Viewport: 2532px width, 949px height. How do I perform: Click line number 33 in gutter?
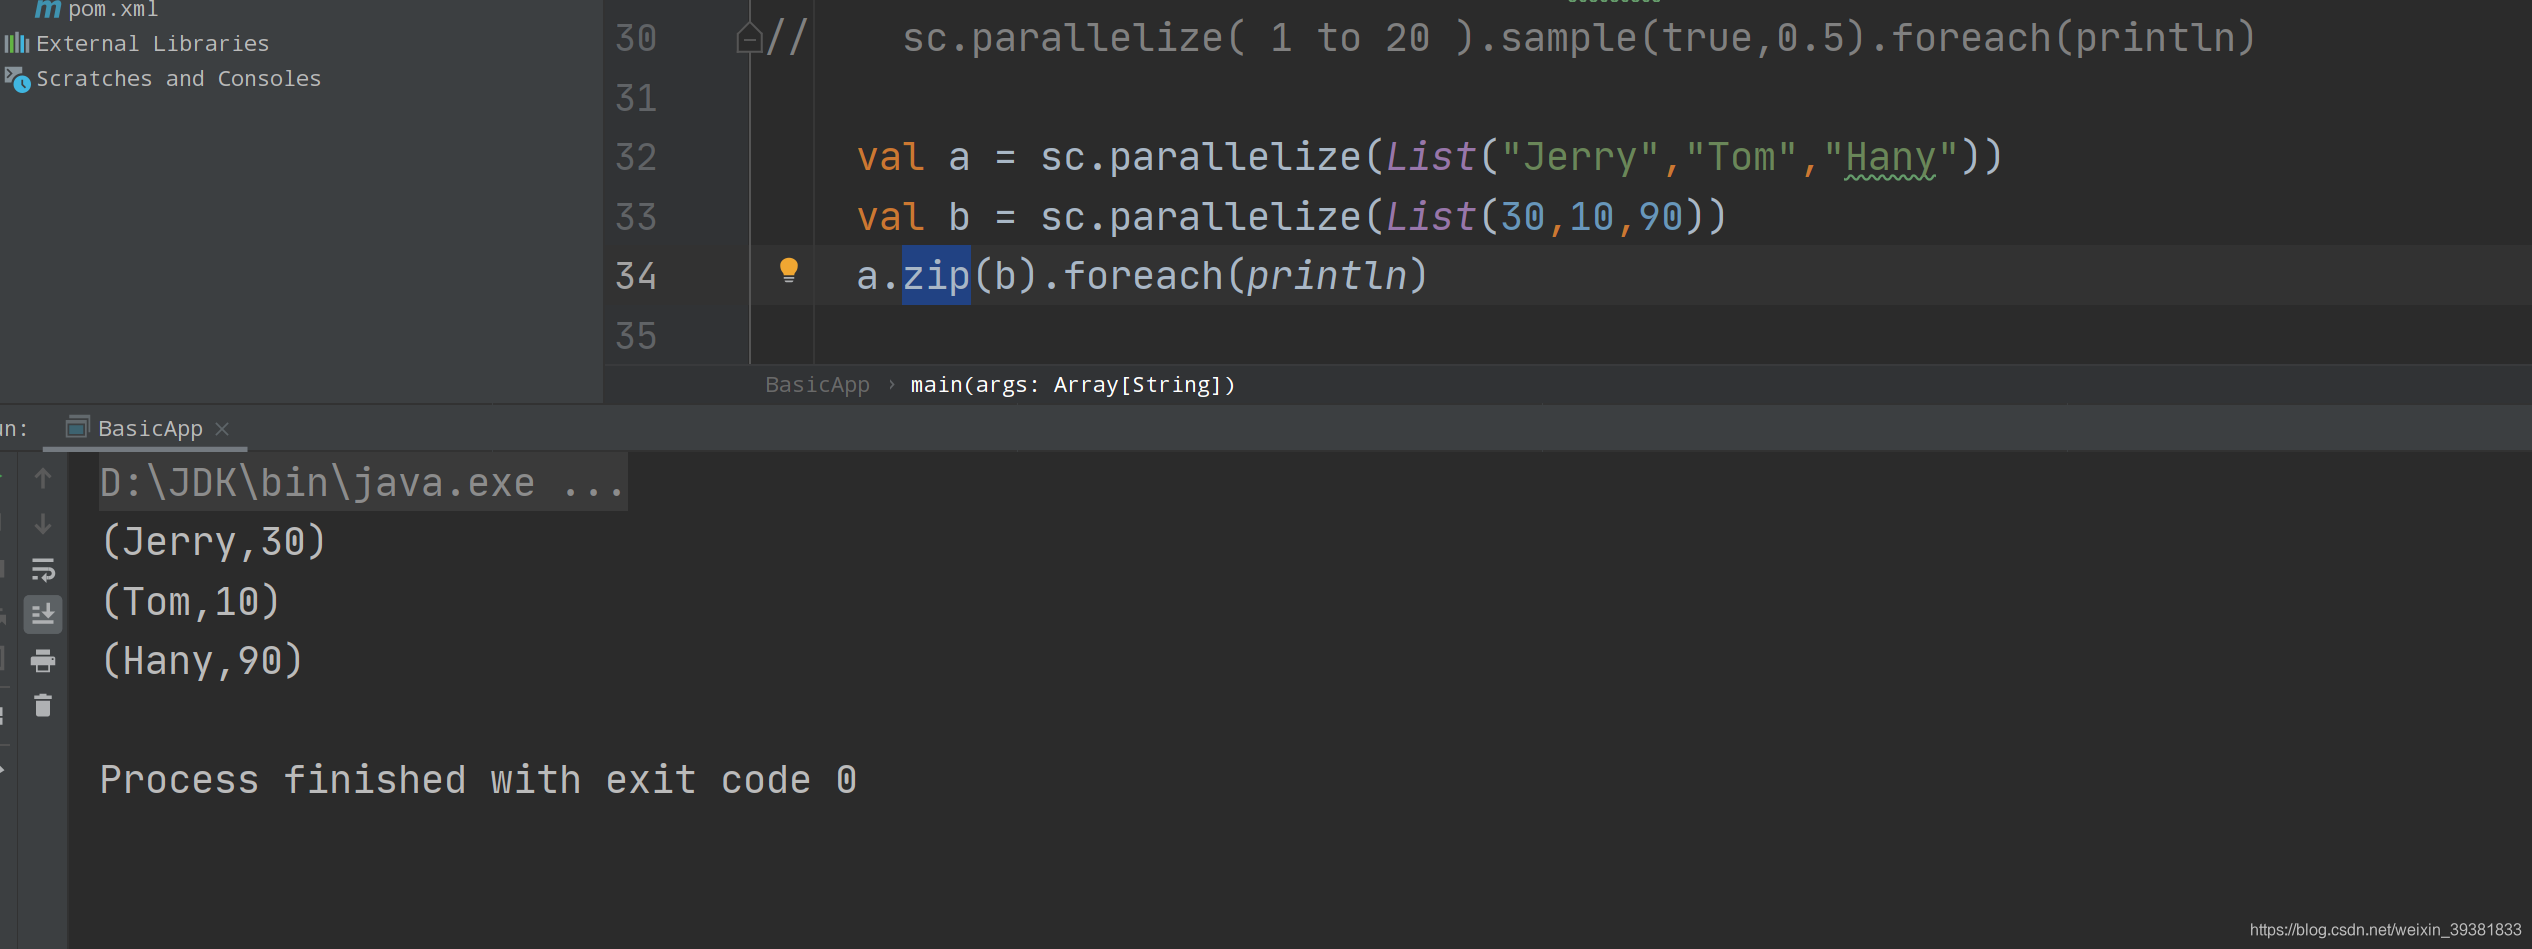[x=636, y=217]
